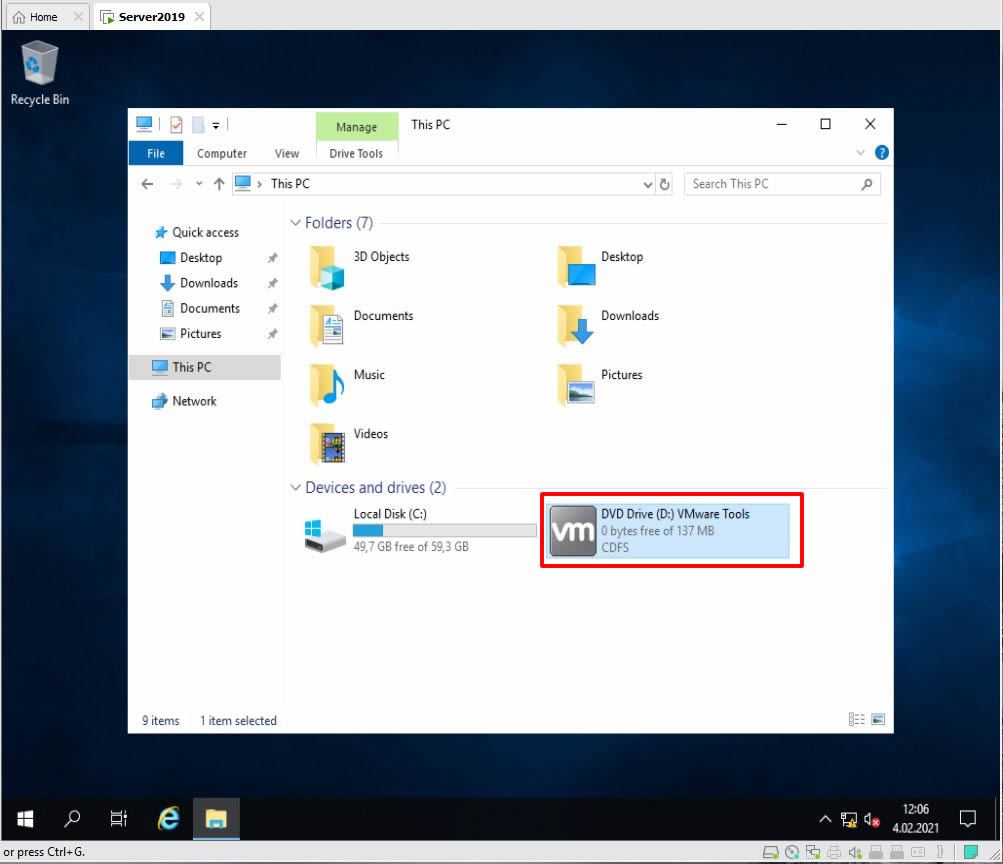Select the Documents folder in Folders
Viewport: 1003px width, 864px height.
361,326
